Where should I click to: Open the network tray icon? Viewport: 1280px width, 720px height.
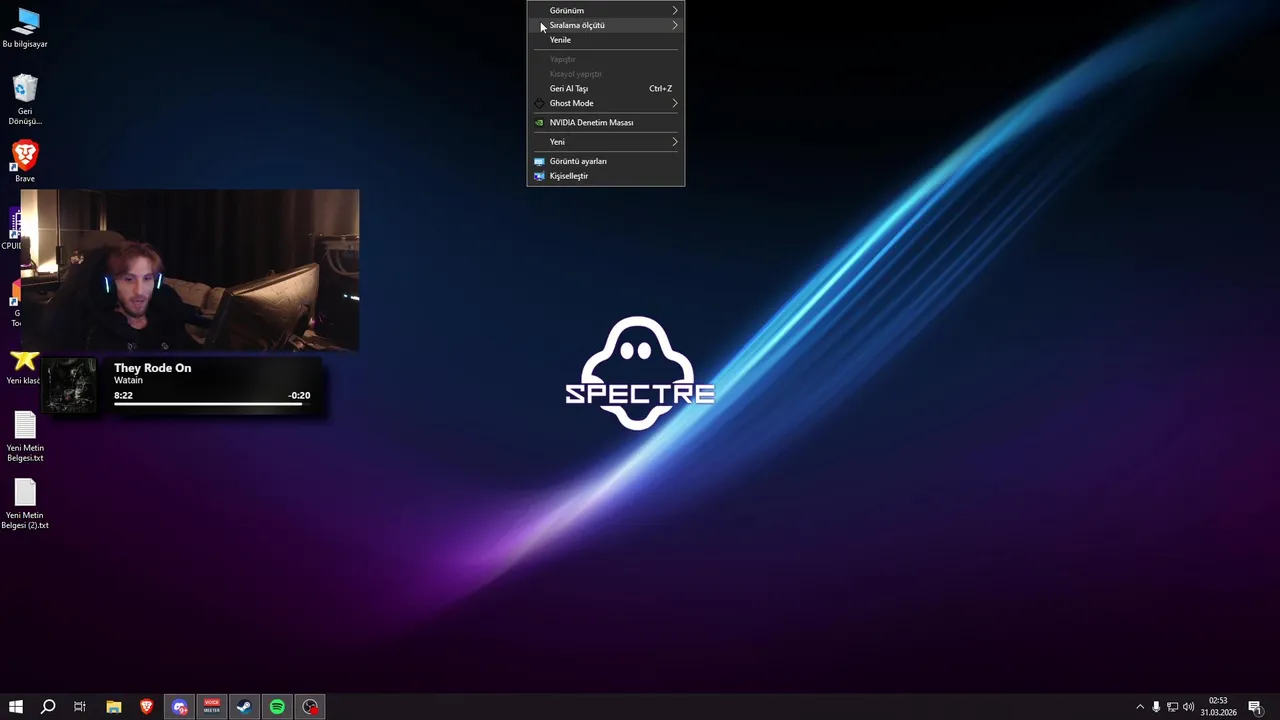pyautogui.click(x=1172, y=707)
